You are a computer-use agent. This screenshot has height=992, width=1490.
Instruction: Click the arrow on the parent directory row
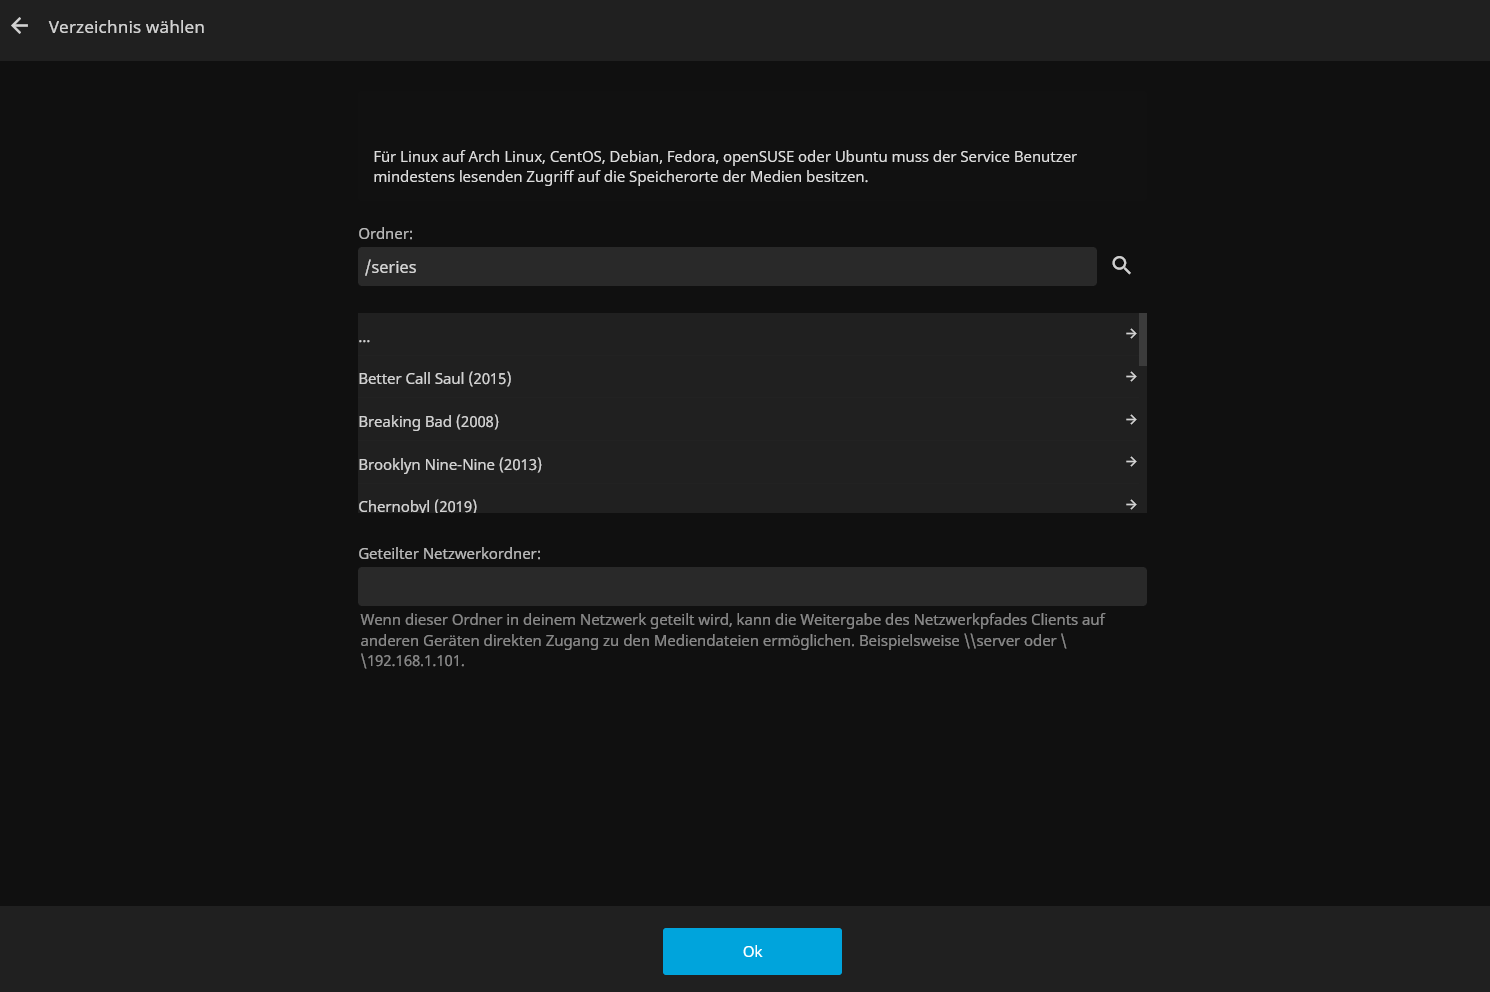click(1131, 334)
